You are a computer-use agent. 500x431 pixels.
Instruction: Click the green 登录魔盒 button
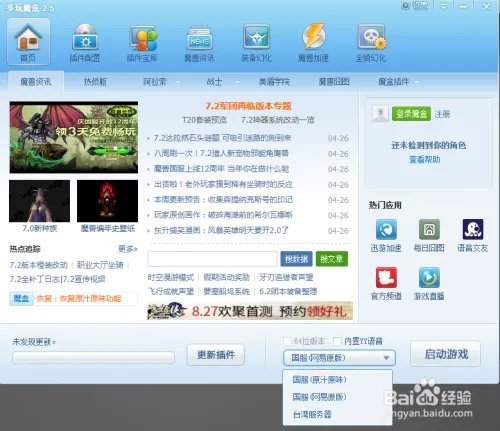coord(411,114)
